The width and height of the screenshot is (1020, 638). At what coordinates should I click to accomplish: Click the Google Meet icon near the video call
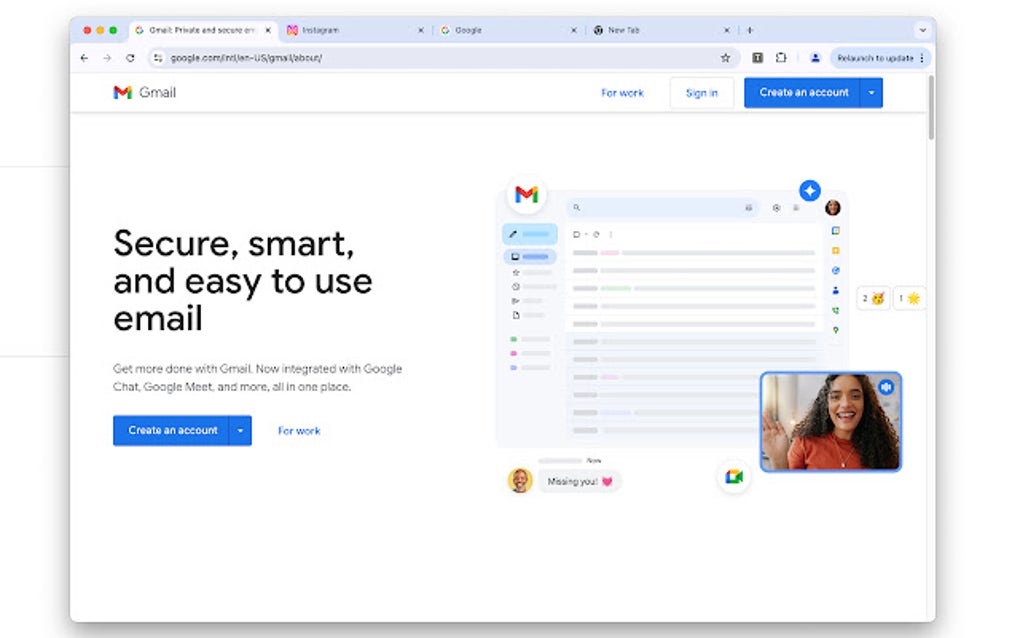(x=734, y=477)
